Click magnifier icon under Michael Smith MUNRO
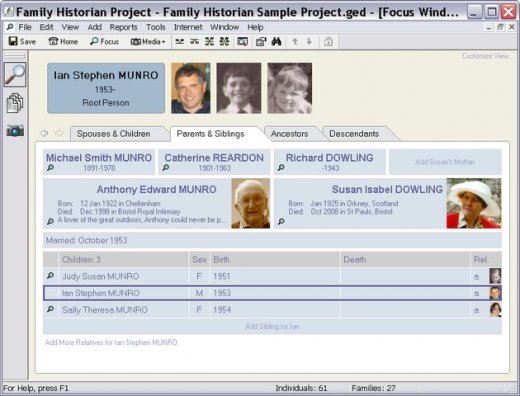 (50, 168)
